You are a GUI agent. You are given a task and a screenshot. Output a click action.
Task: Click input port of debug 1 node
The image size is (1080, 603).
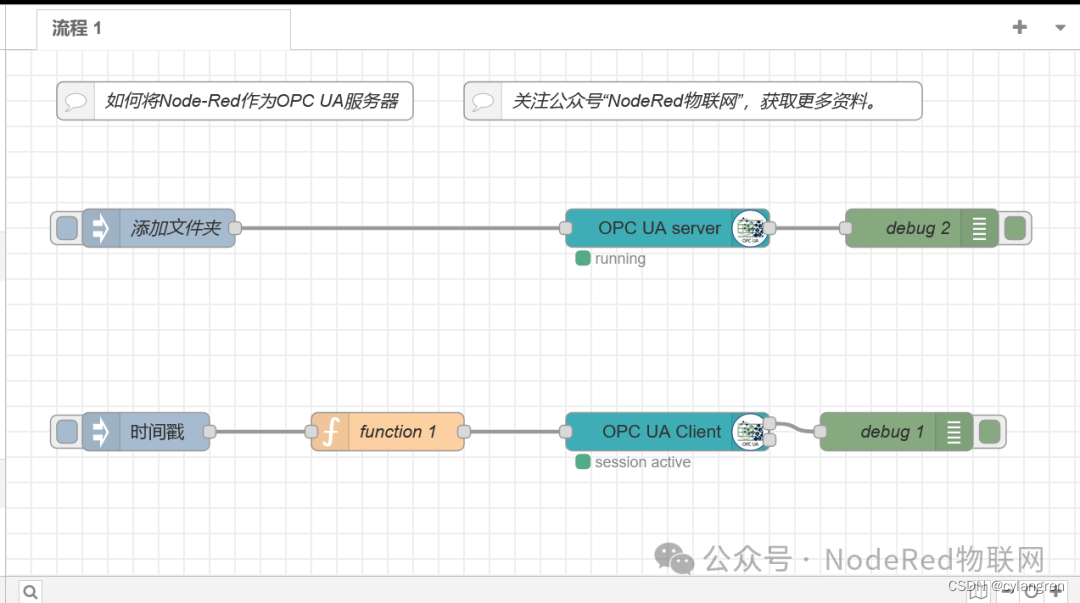coord(820,432)
